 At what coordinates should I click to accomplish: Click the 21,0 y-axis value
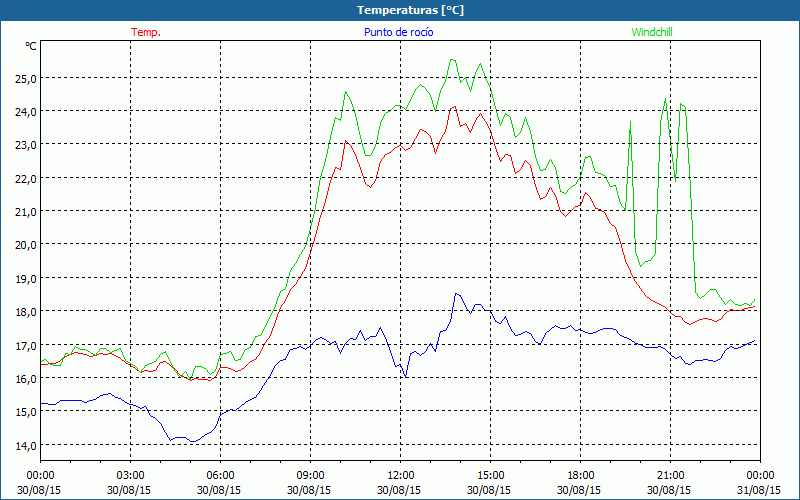[x=26, y=211]
